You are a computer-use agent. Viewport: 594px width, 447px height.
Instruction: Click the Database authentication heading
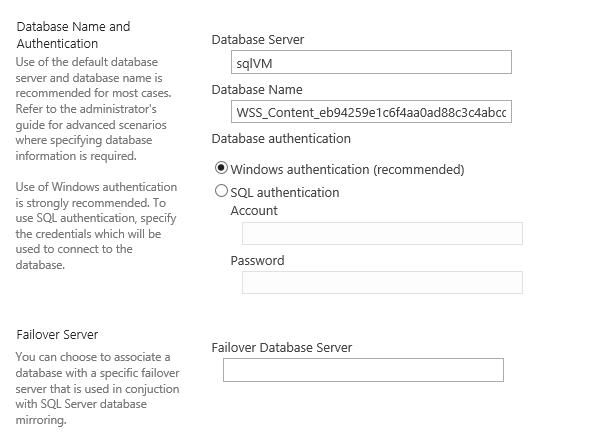[x=281, y=139]
